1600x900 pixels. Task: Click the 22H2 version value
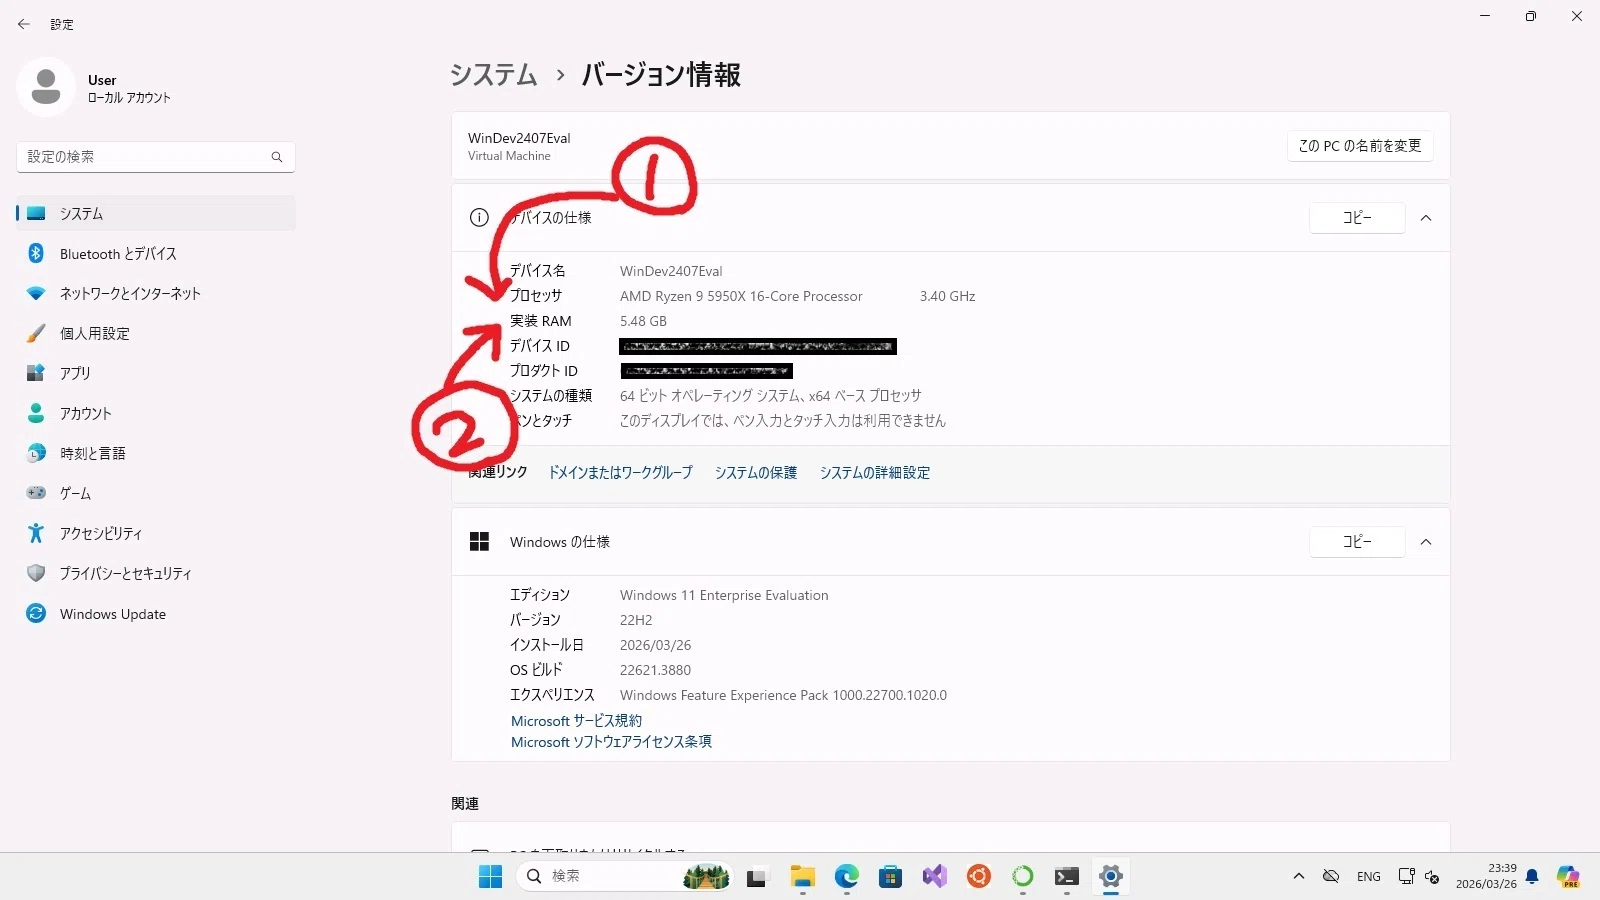point(636,620)
